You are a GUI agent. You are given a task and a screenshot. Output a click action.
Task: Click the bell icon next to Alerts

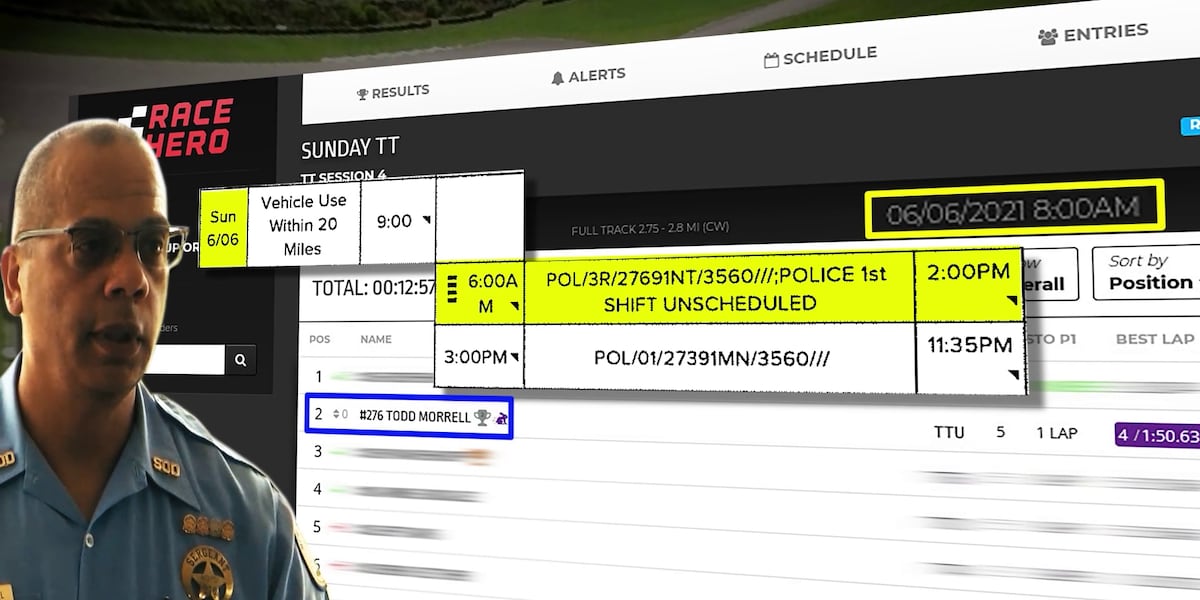tap(558, 78)
